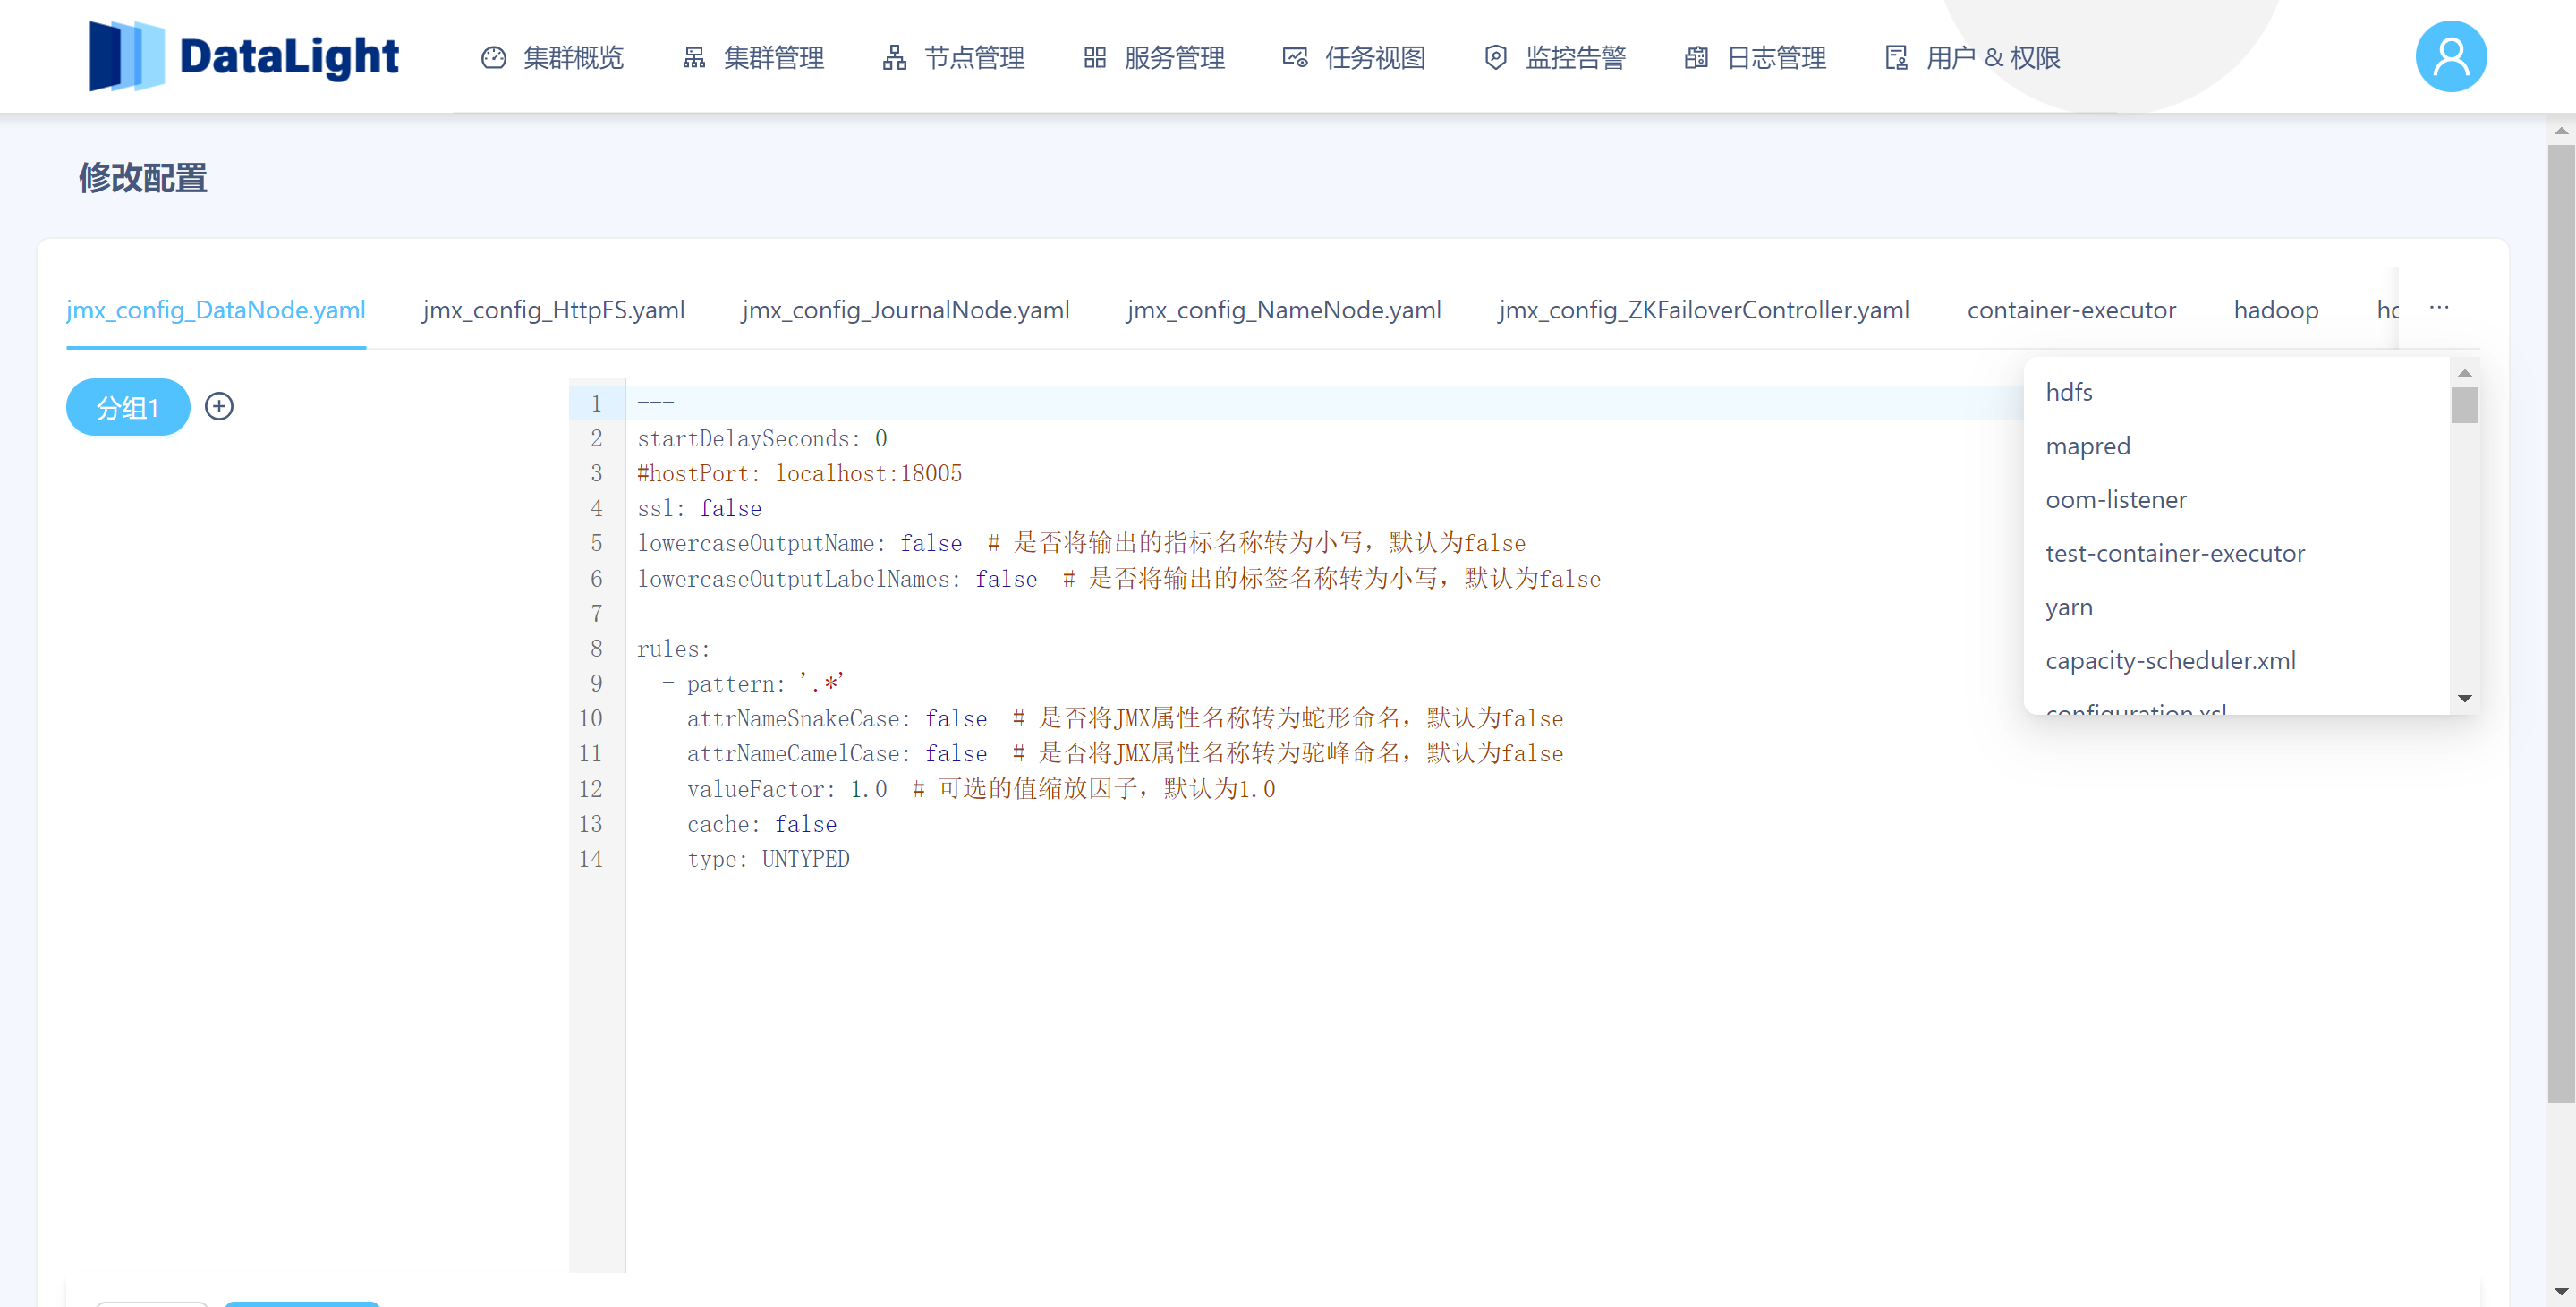2576x1307 pixels.
Task: Click editor line 3 #hostPort text
Action: (799, 474)
